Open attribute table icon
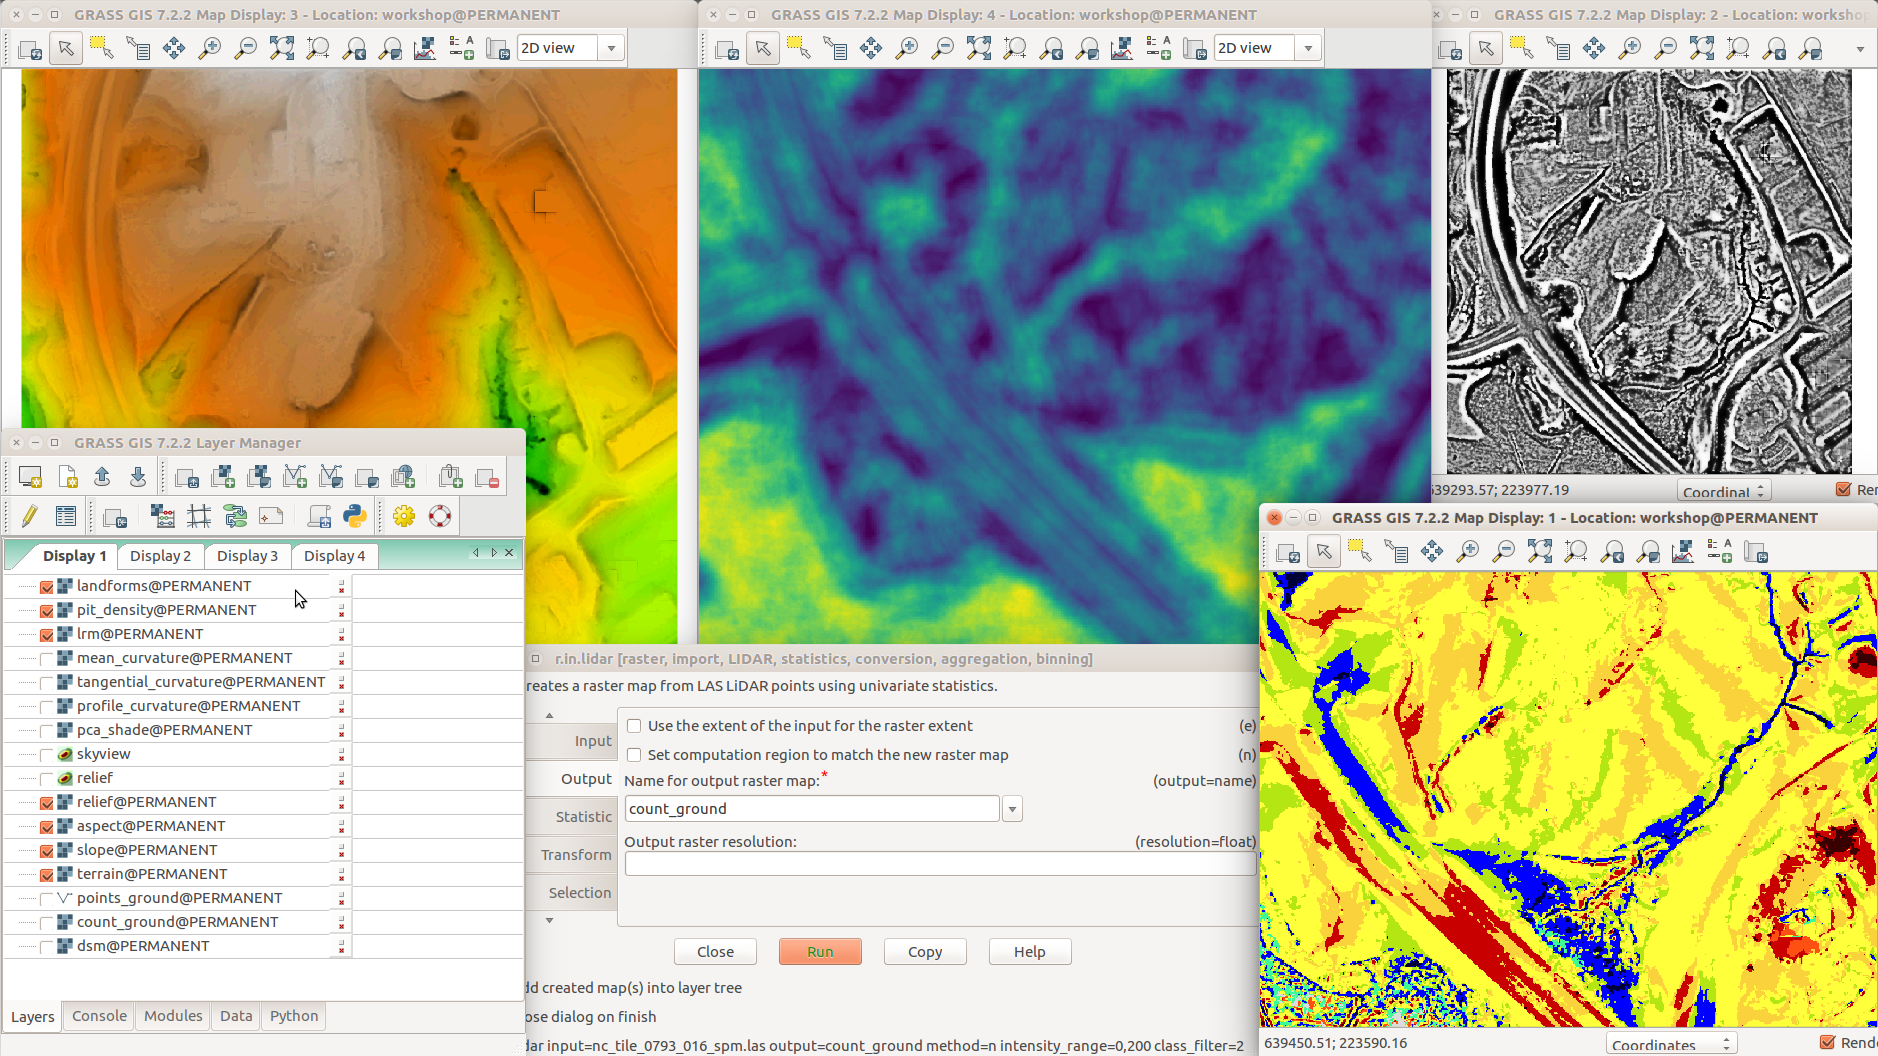 [66, 516]
